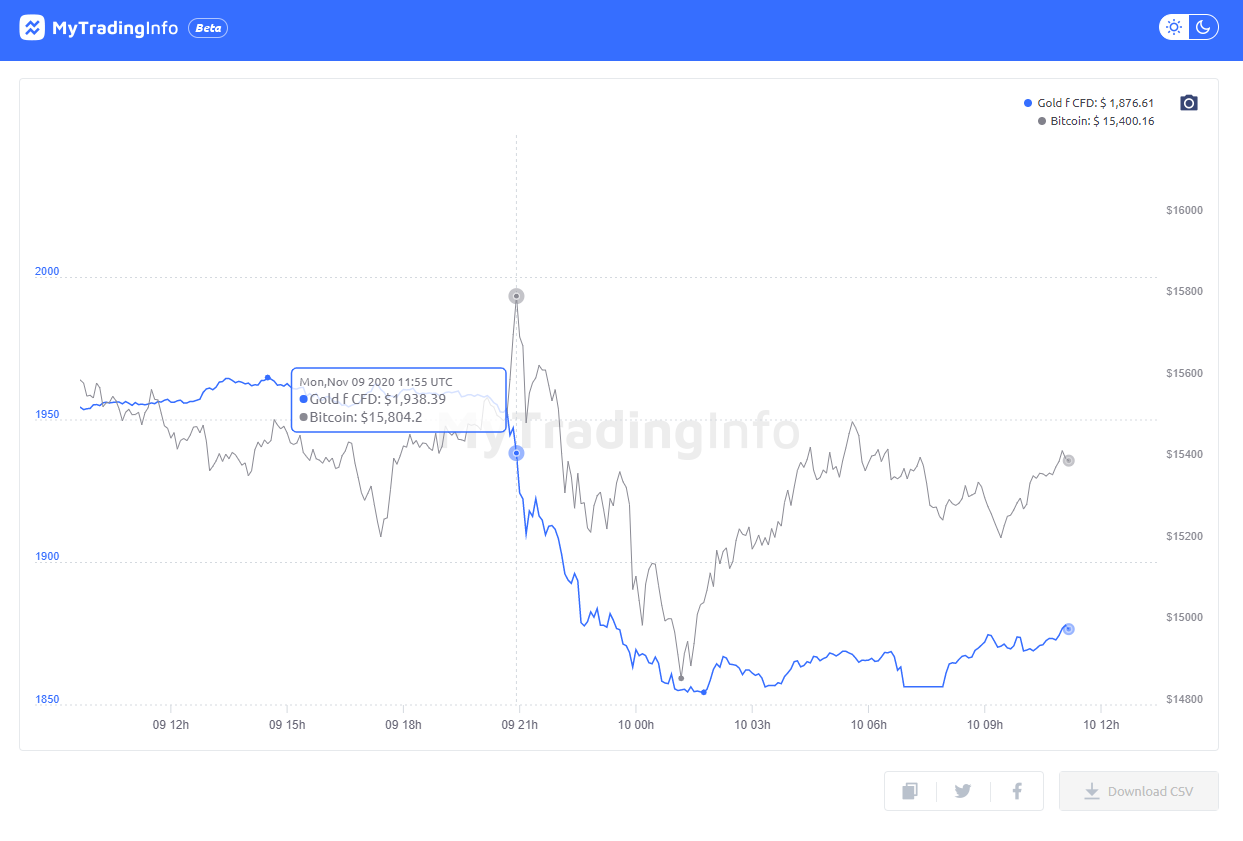Click the MyTradingInfo chart logo icon

coord(32,28)
